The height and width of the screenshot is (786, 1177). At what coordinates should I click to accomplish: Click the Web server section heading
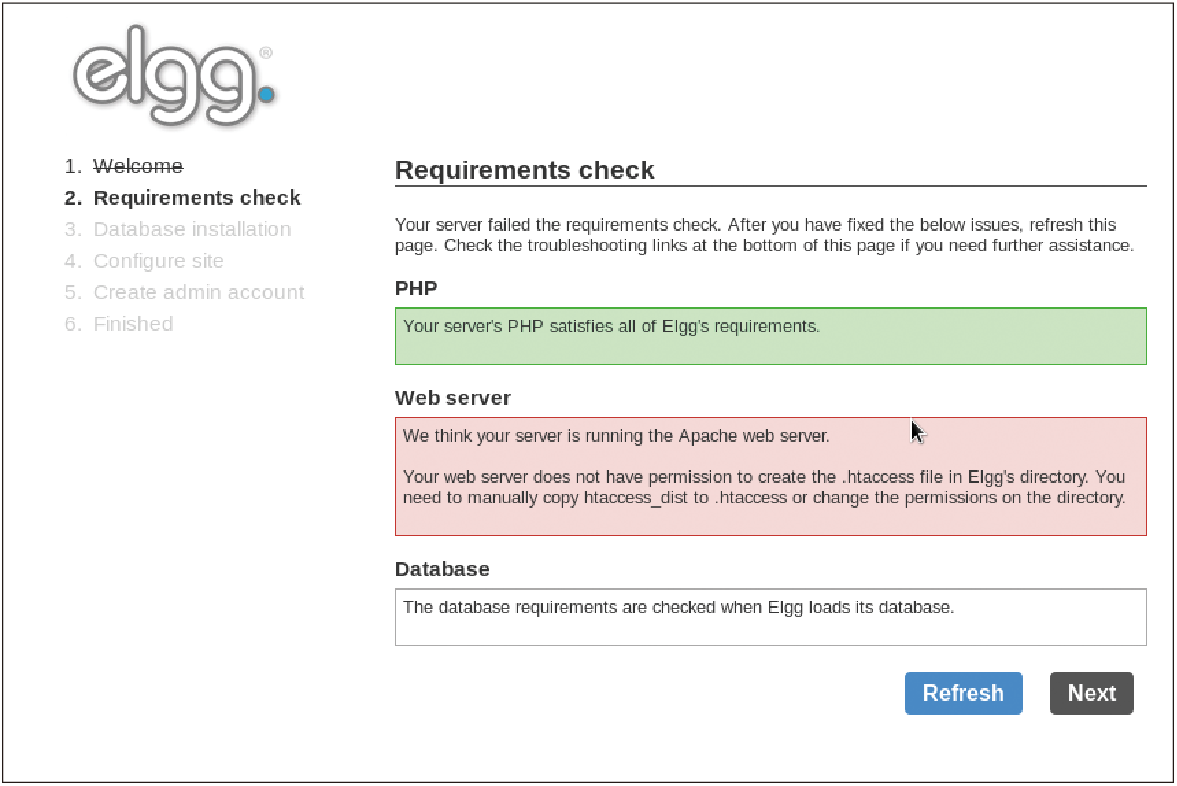tap(453, 398)
